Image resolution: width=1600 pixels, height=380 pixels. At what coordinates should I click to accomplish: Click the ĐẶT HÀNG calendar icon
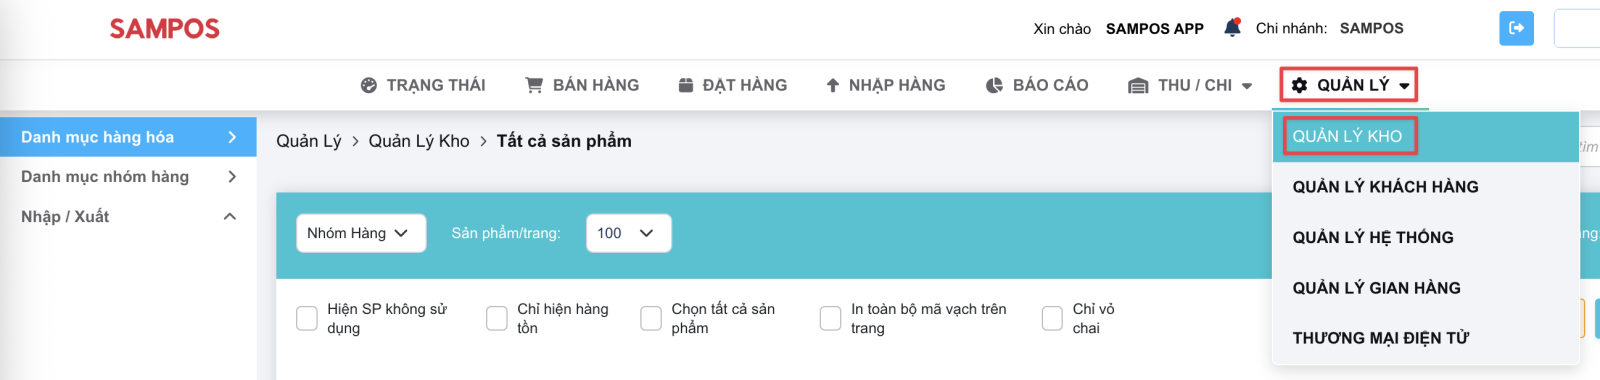[686, 85]
